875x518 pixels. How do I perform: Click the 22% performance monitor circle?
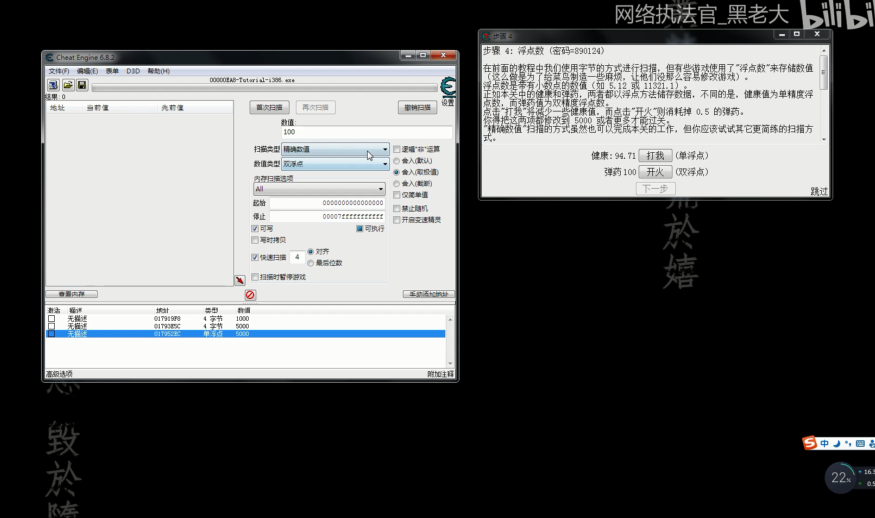(840, 478)
